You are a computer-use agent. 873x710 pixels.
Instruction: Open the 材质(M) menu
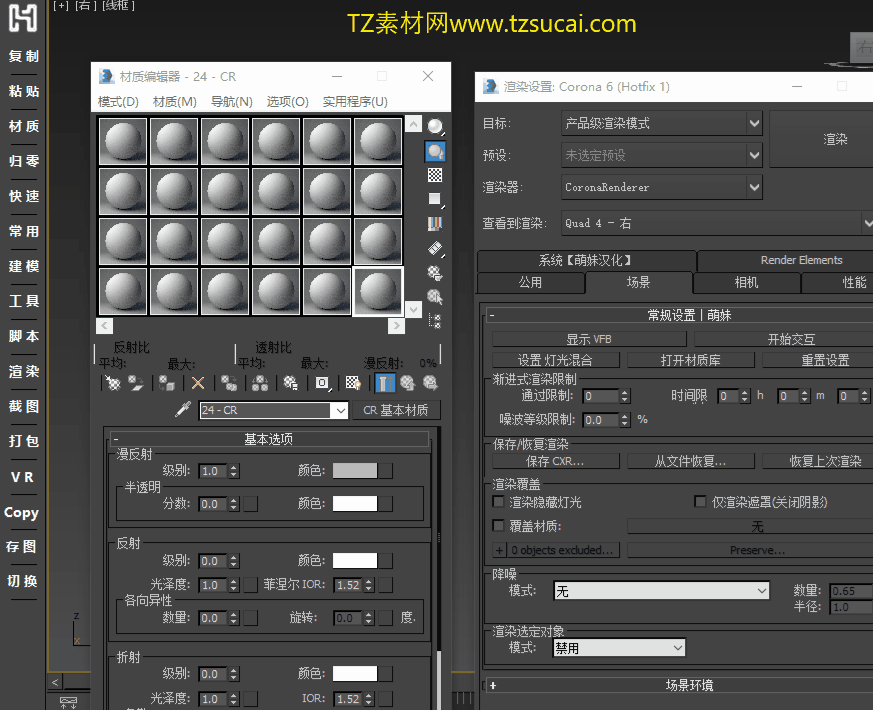point(175,102)
